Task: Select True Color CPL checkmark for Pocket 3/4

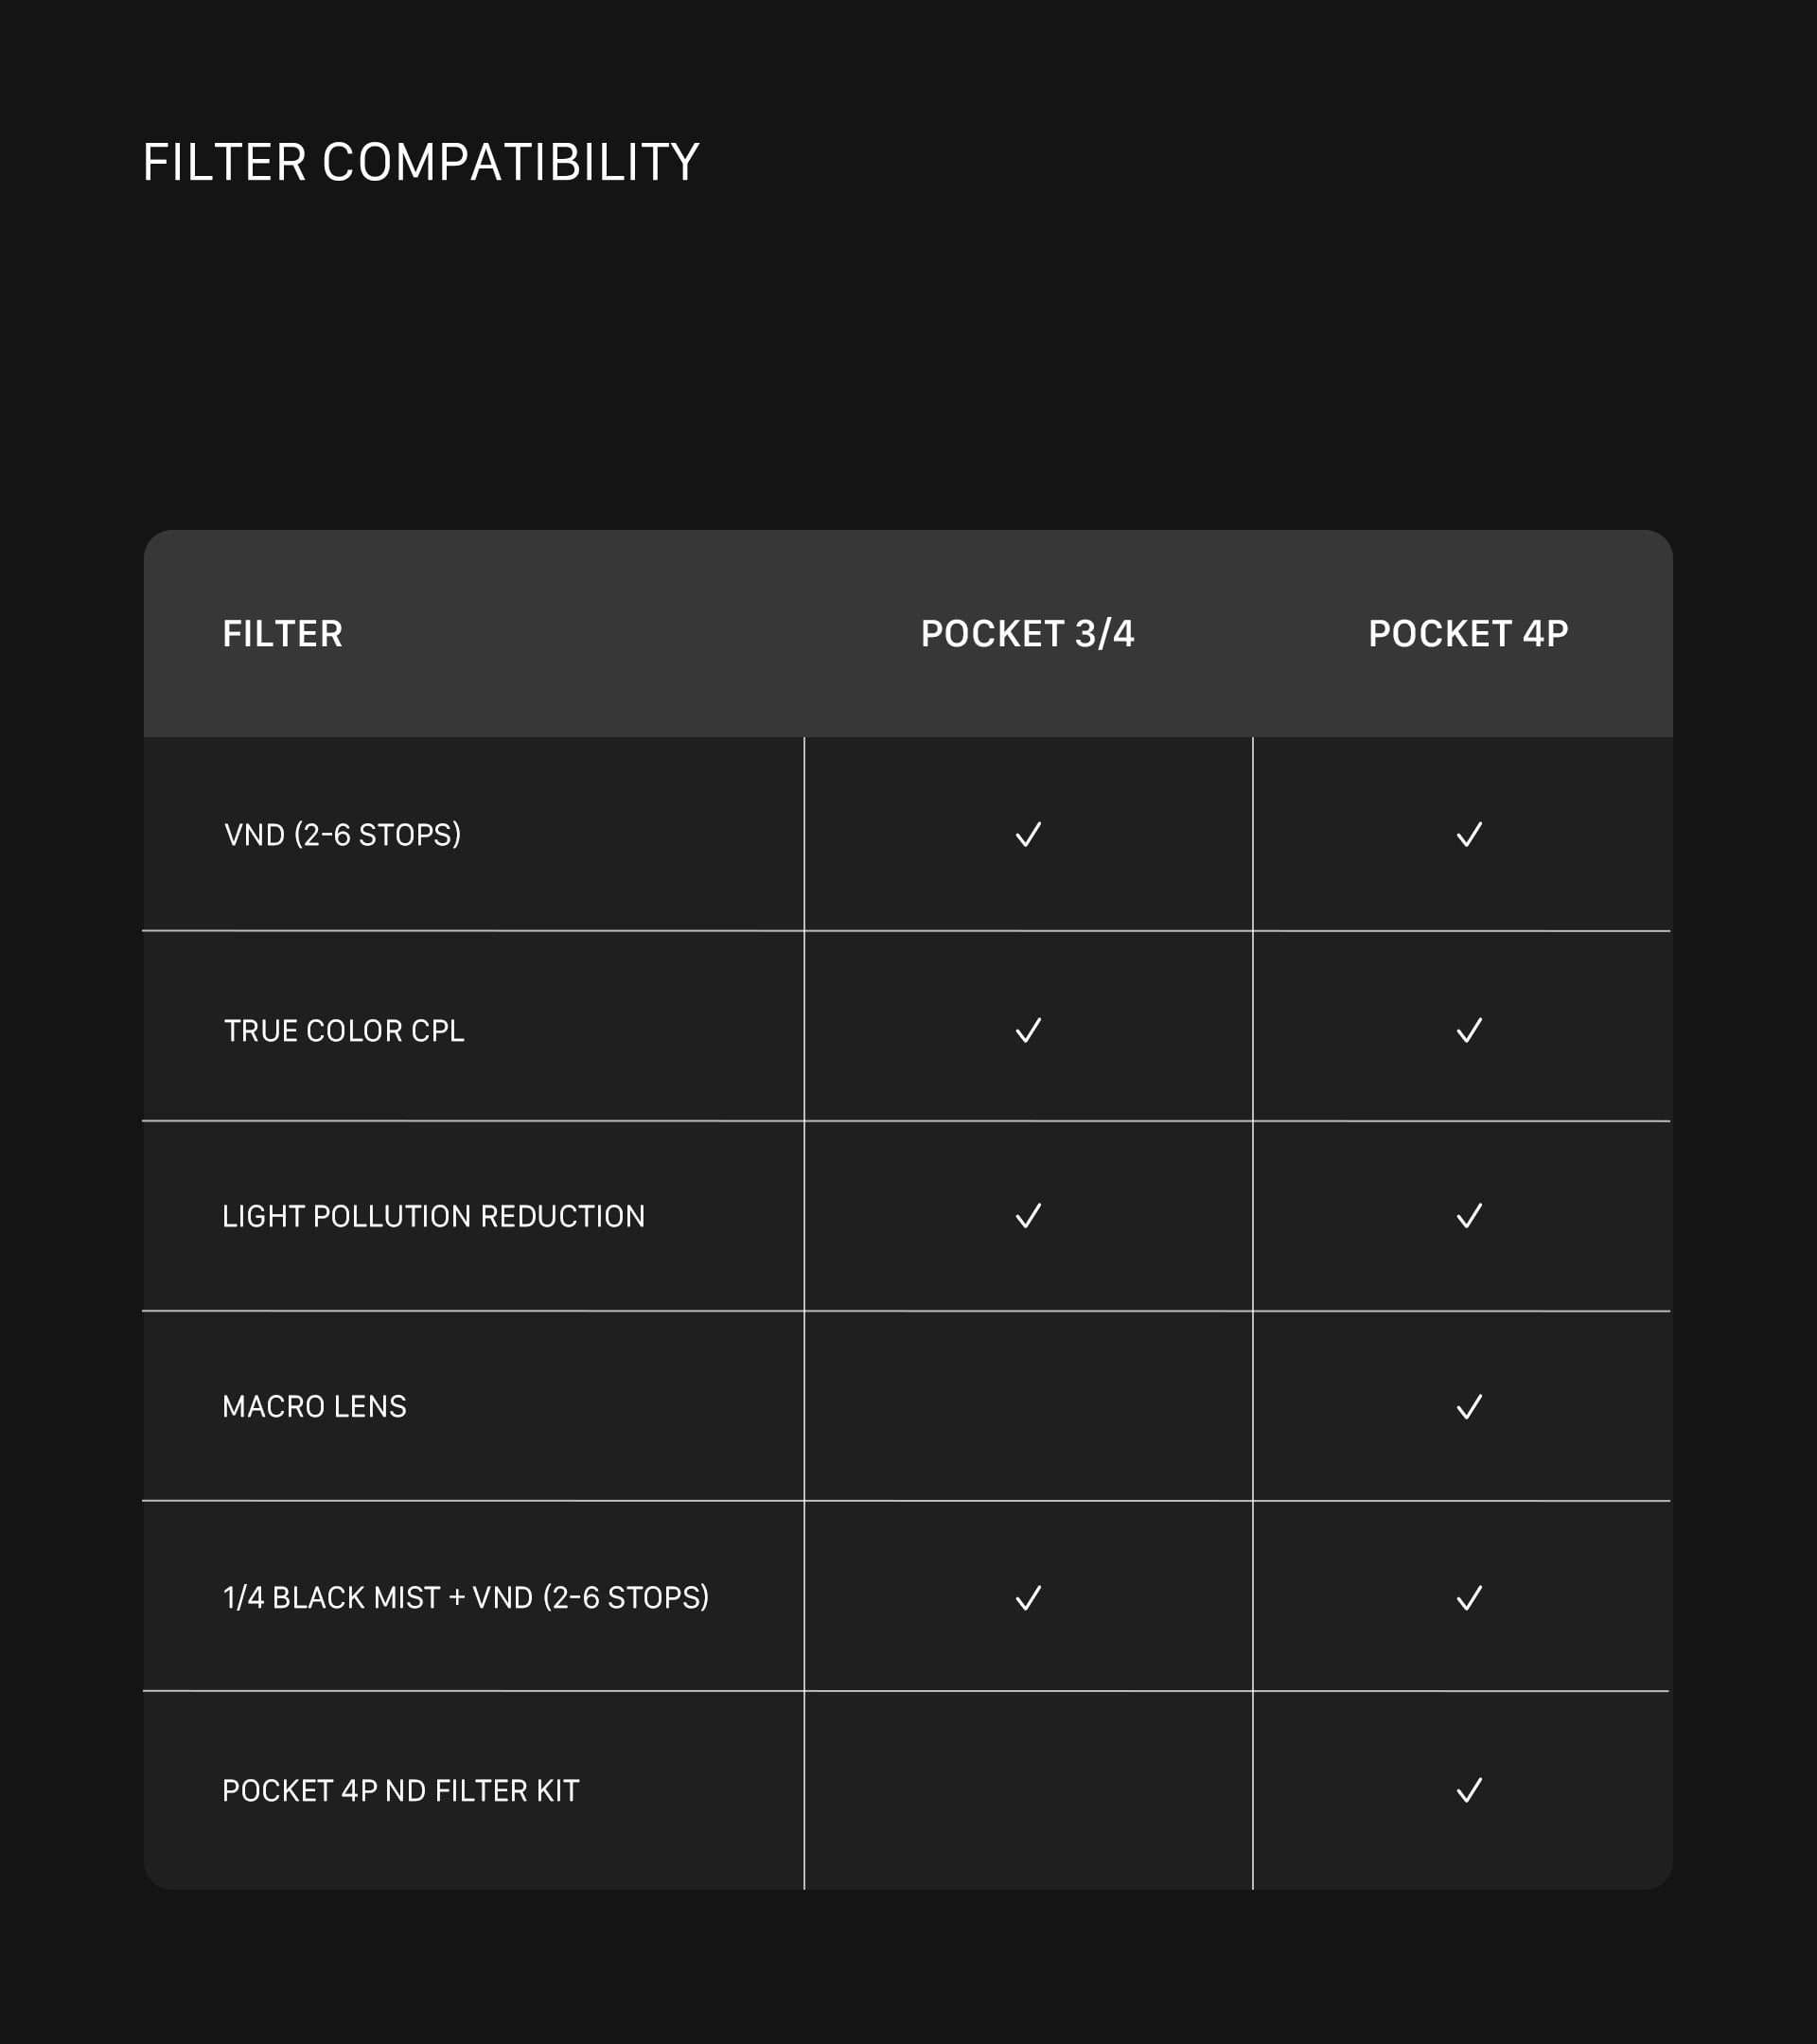Action: click(1028, 1030)
